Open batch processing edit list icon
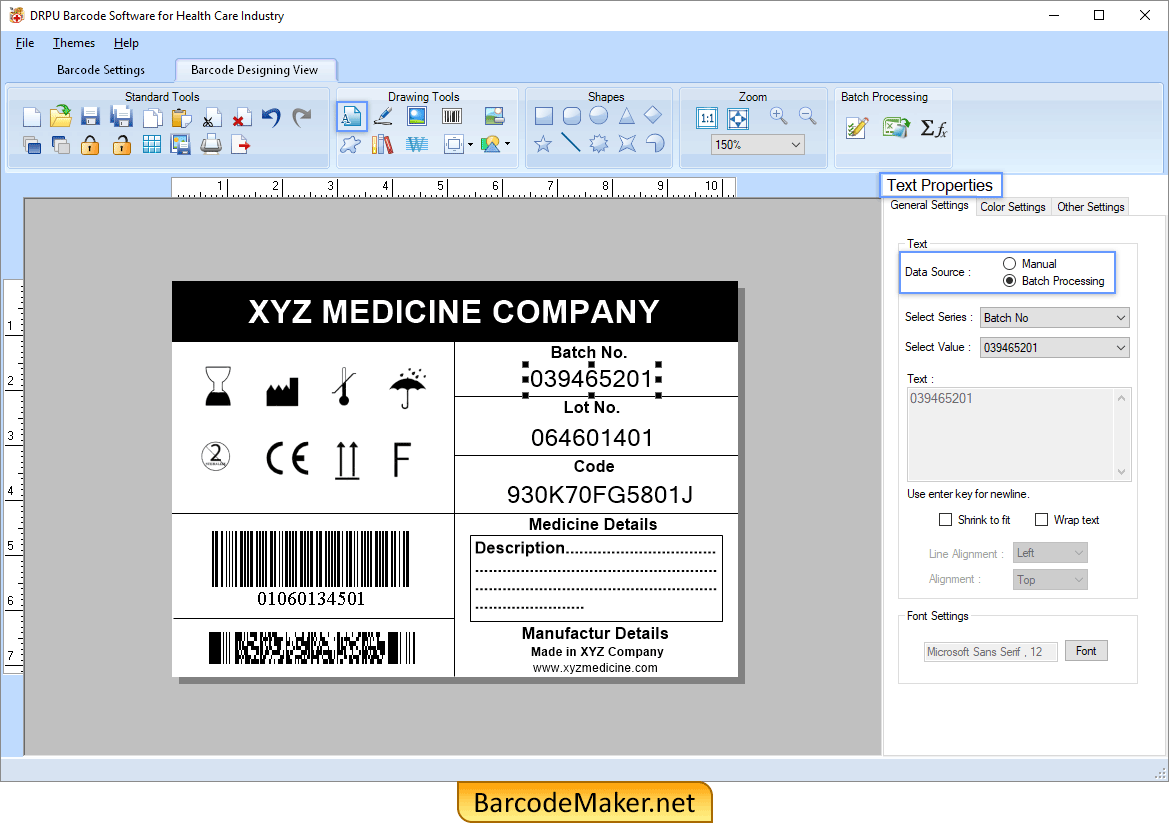Image resolution: width=1169 pixels, height=823 pixels. (x=857, y=128)
